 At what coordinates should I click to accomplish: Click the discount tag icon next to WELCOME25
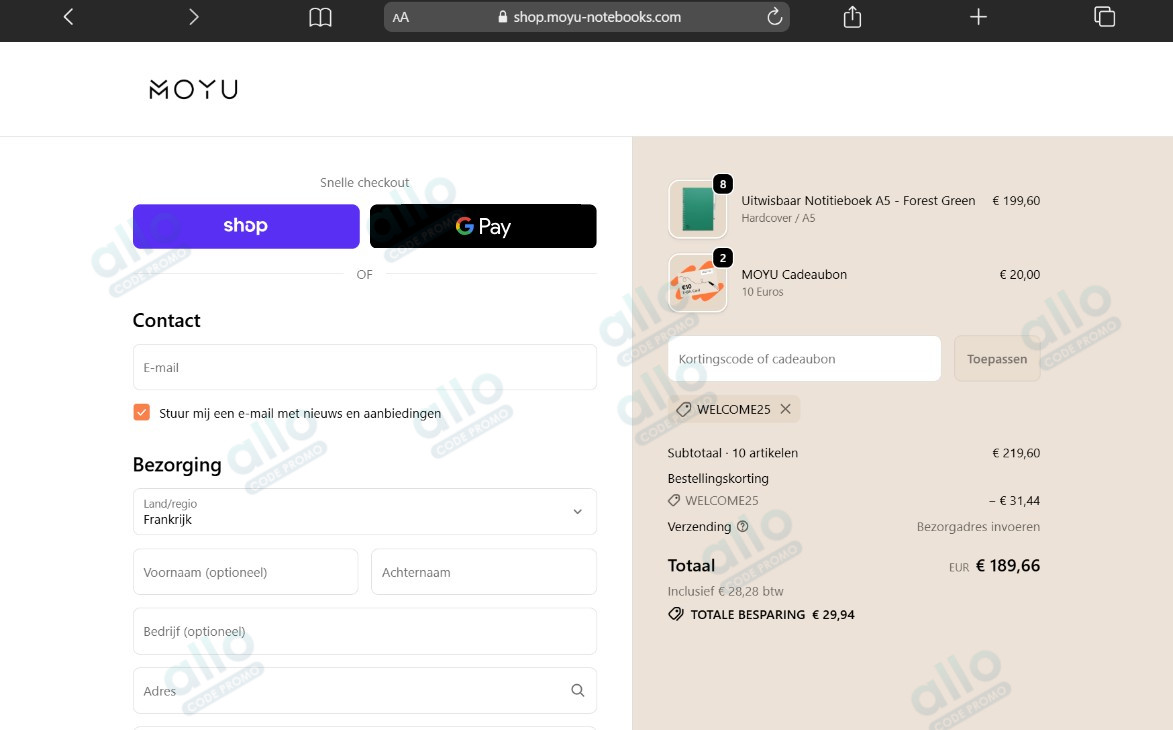684,409
